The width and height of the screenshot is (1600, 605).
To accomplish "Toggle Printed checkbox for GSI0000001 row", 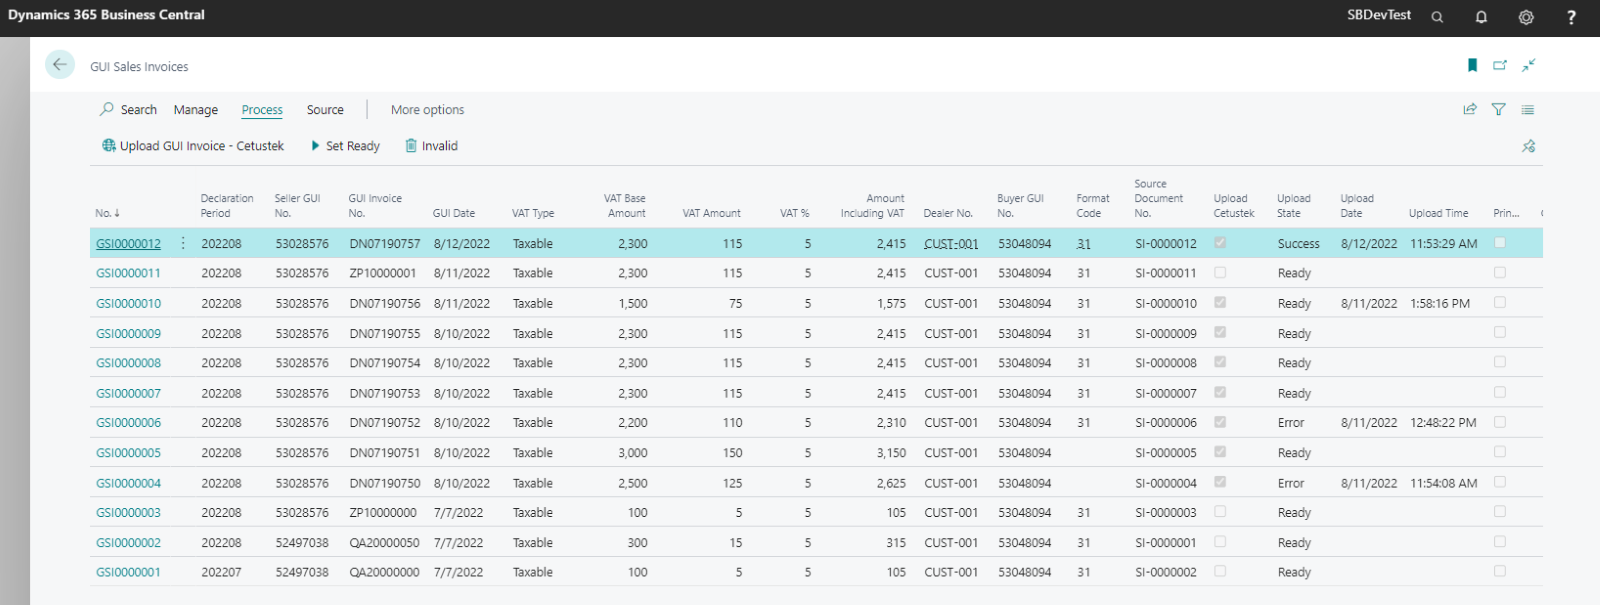I will click(x=1500, y=571).
